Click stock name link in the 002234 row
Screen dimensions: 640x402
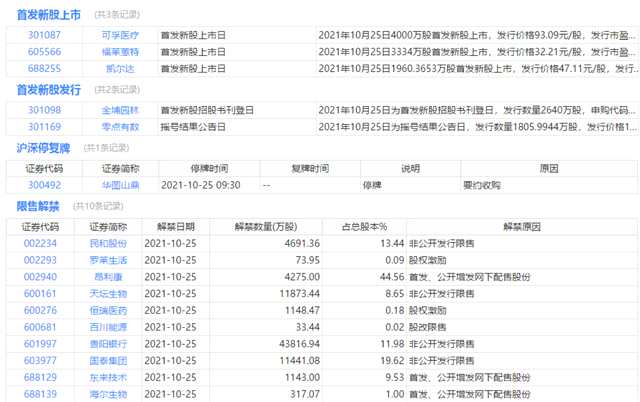point(108,244)
